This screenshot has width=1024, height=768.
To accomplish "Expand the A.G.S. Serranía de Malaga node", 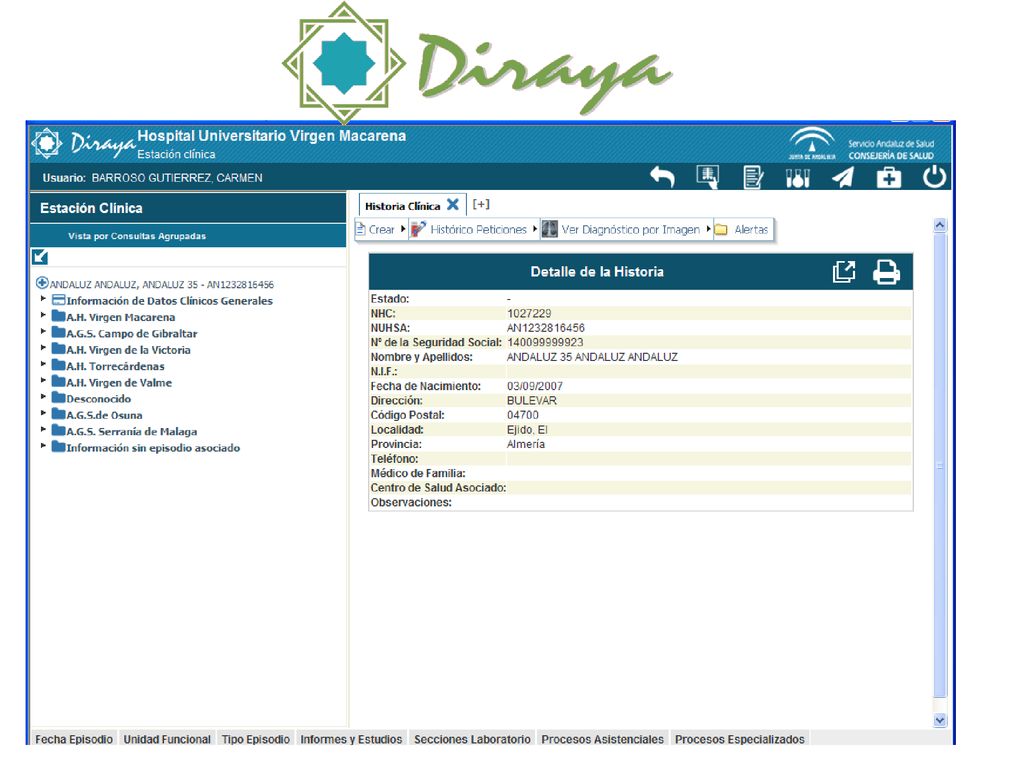I will point(43,429).
